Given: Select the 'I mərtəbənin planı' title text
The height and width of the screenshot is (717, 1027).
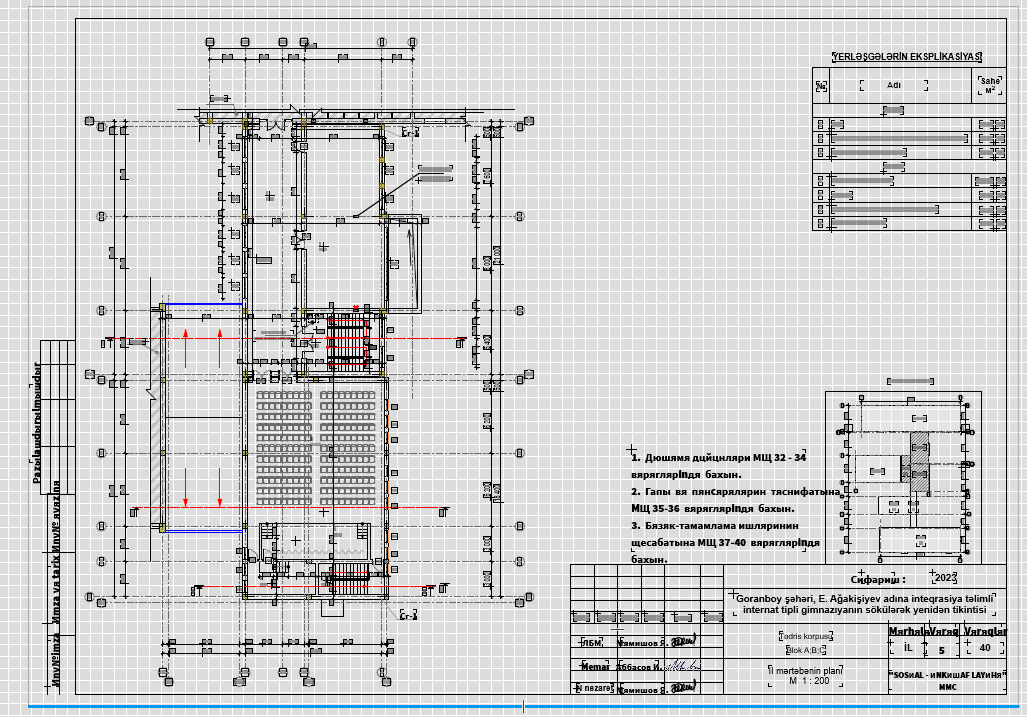Looking at the screenshot, I should (806, 670).
